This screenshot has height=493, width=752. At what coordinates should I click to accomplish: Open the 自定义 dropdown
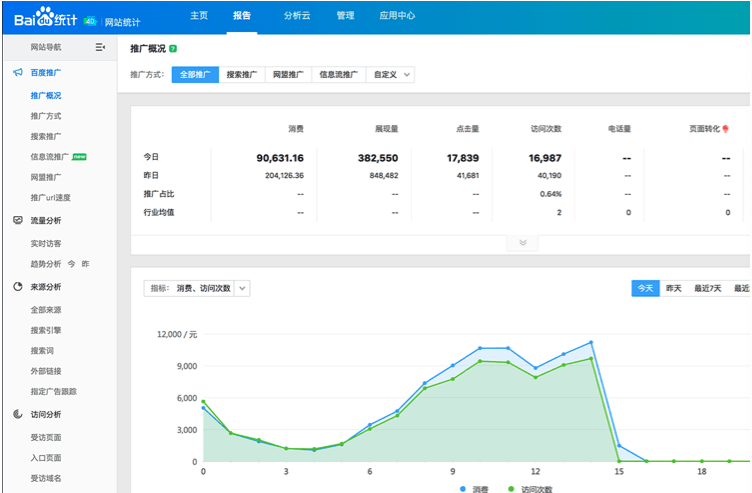click(391, 75)
